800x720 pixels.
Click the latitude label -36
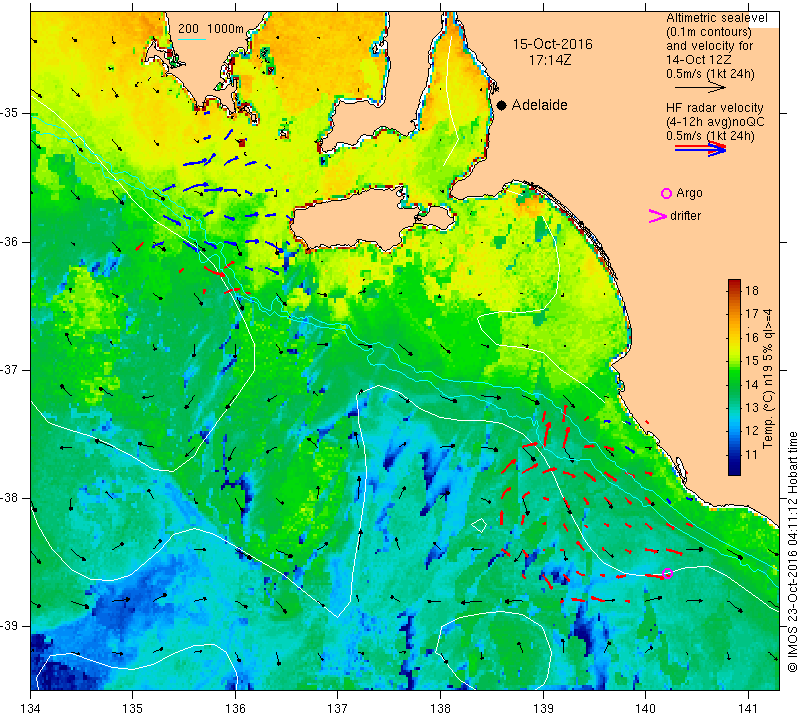(10, 241)
